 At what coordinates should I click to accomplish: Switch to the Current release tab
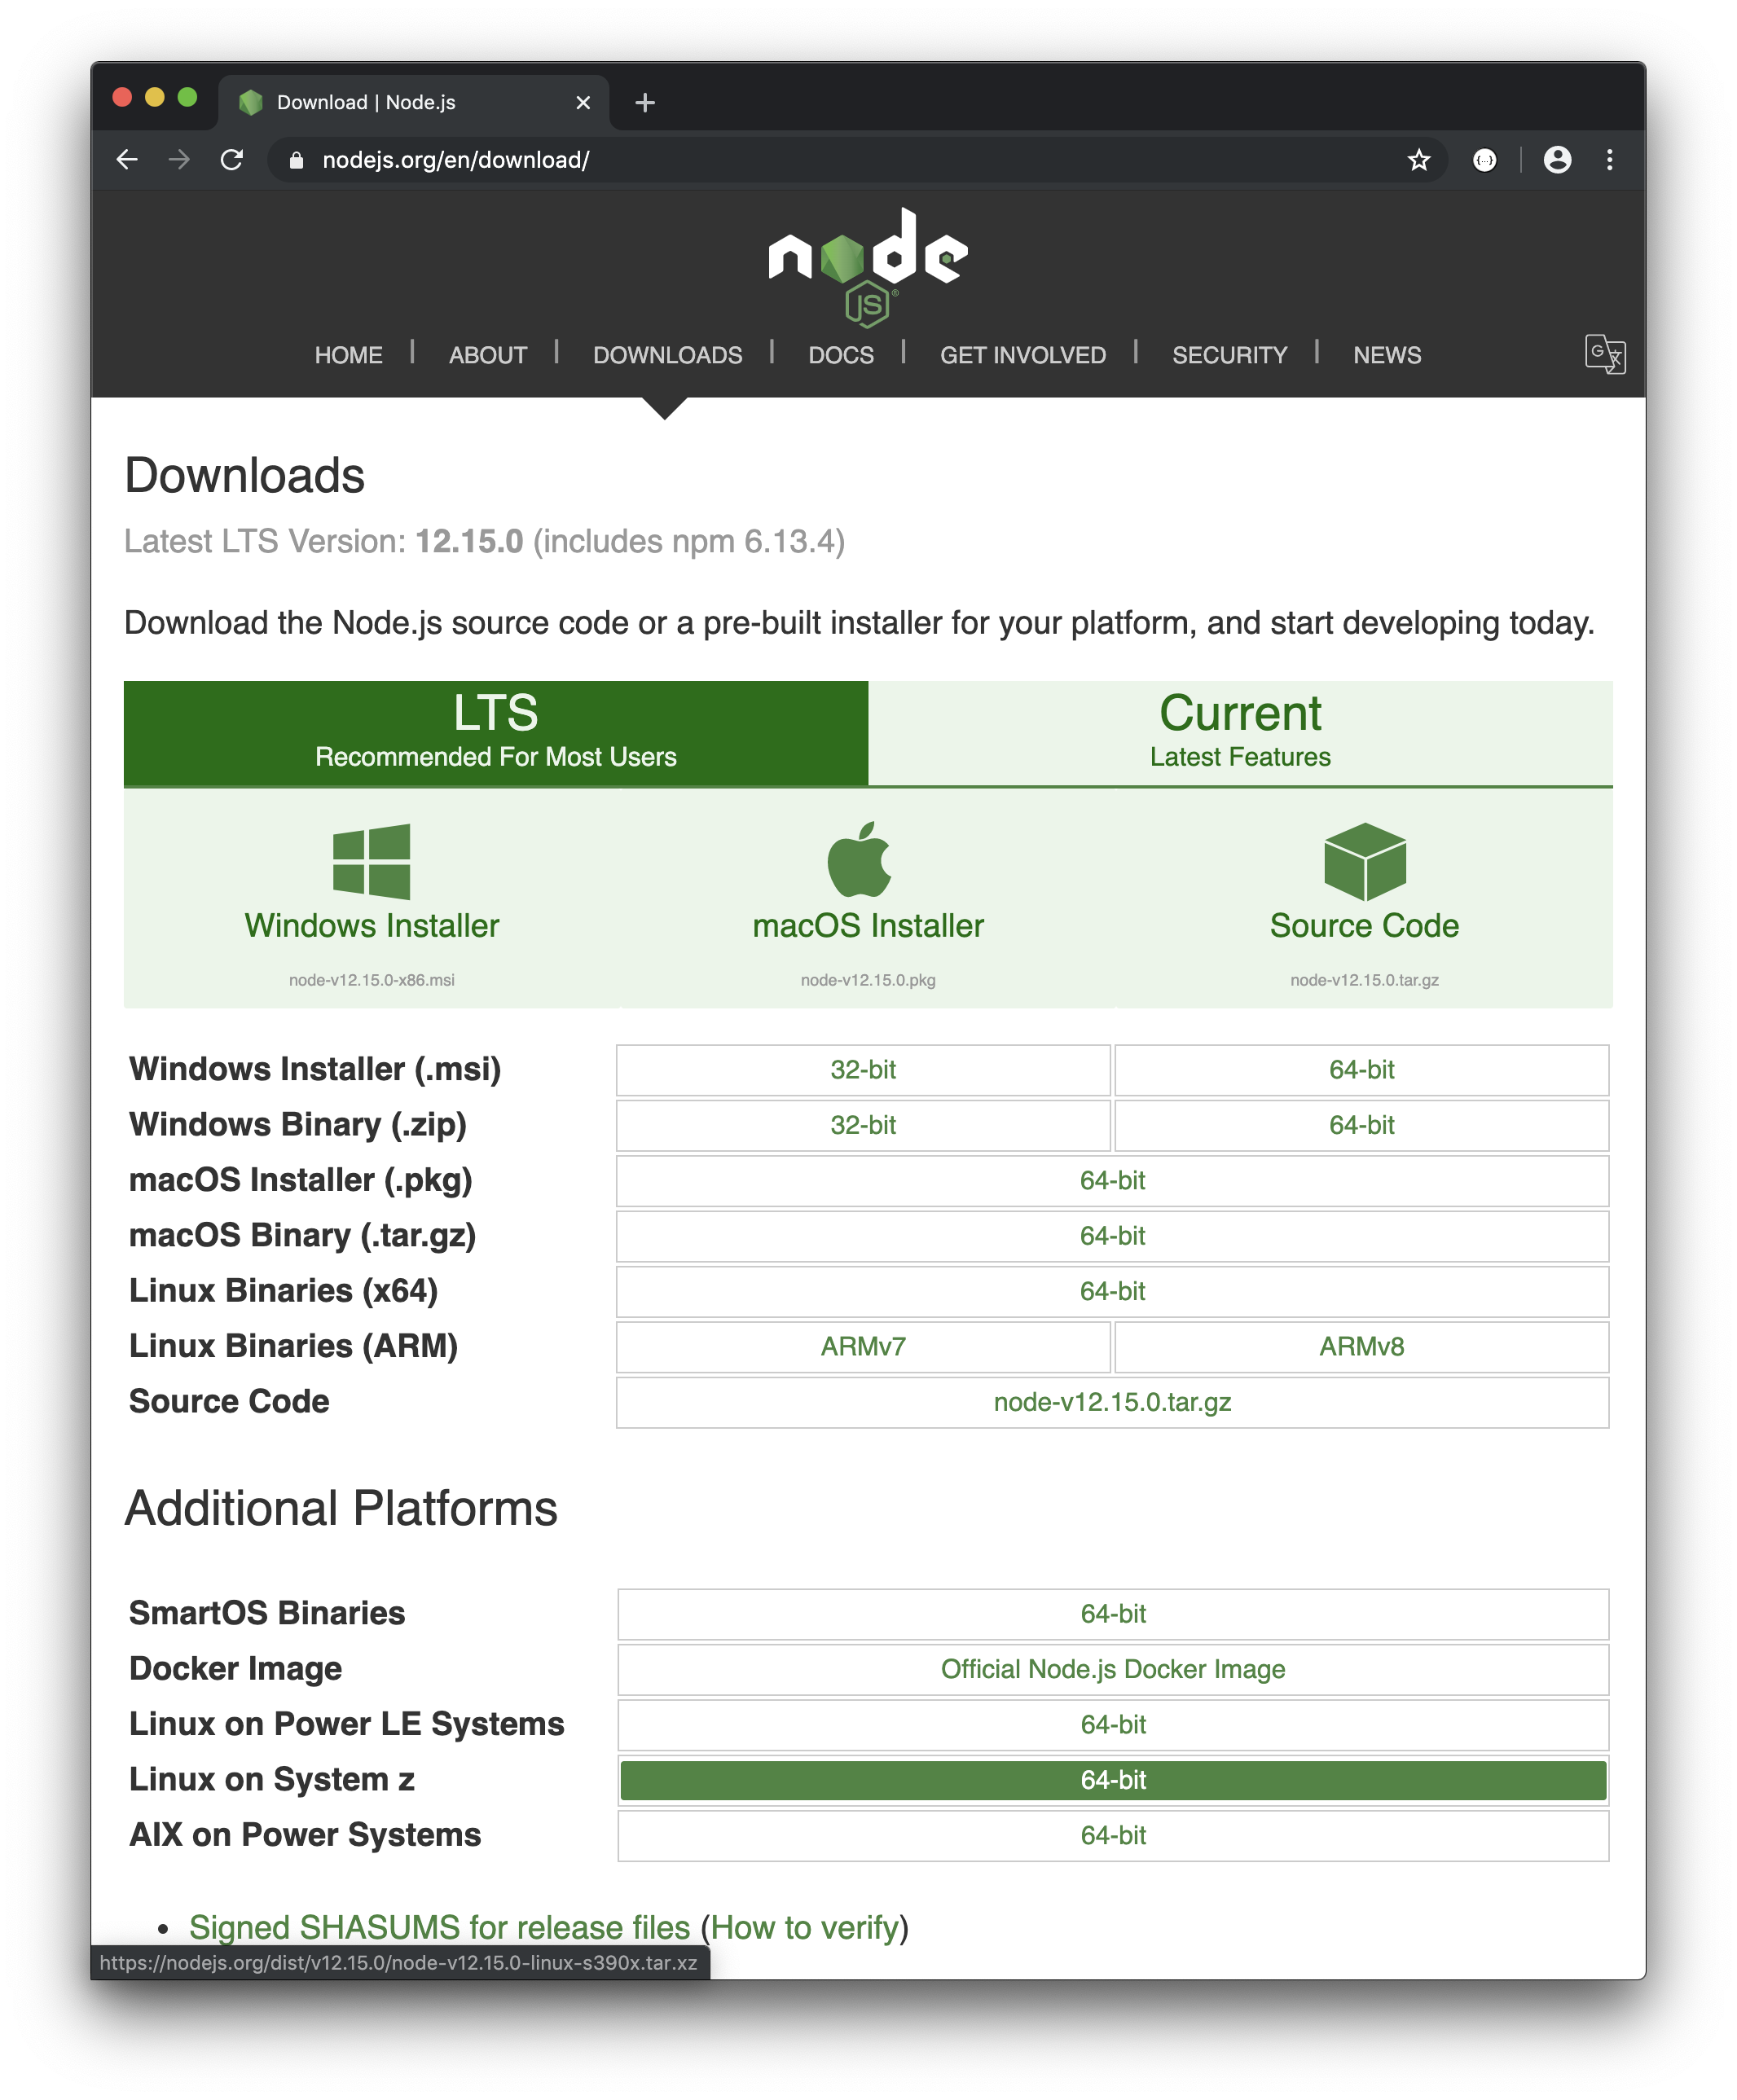pyautogui.click(x=1240, y=733)
